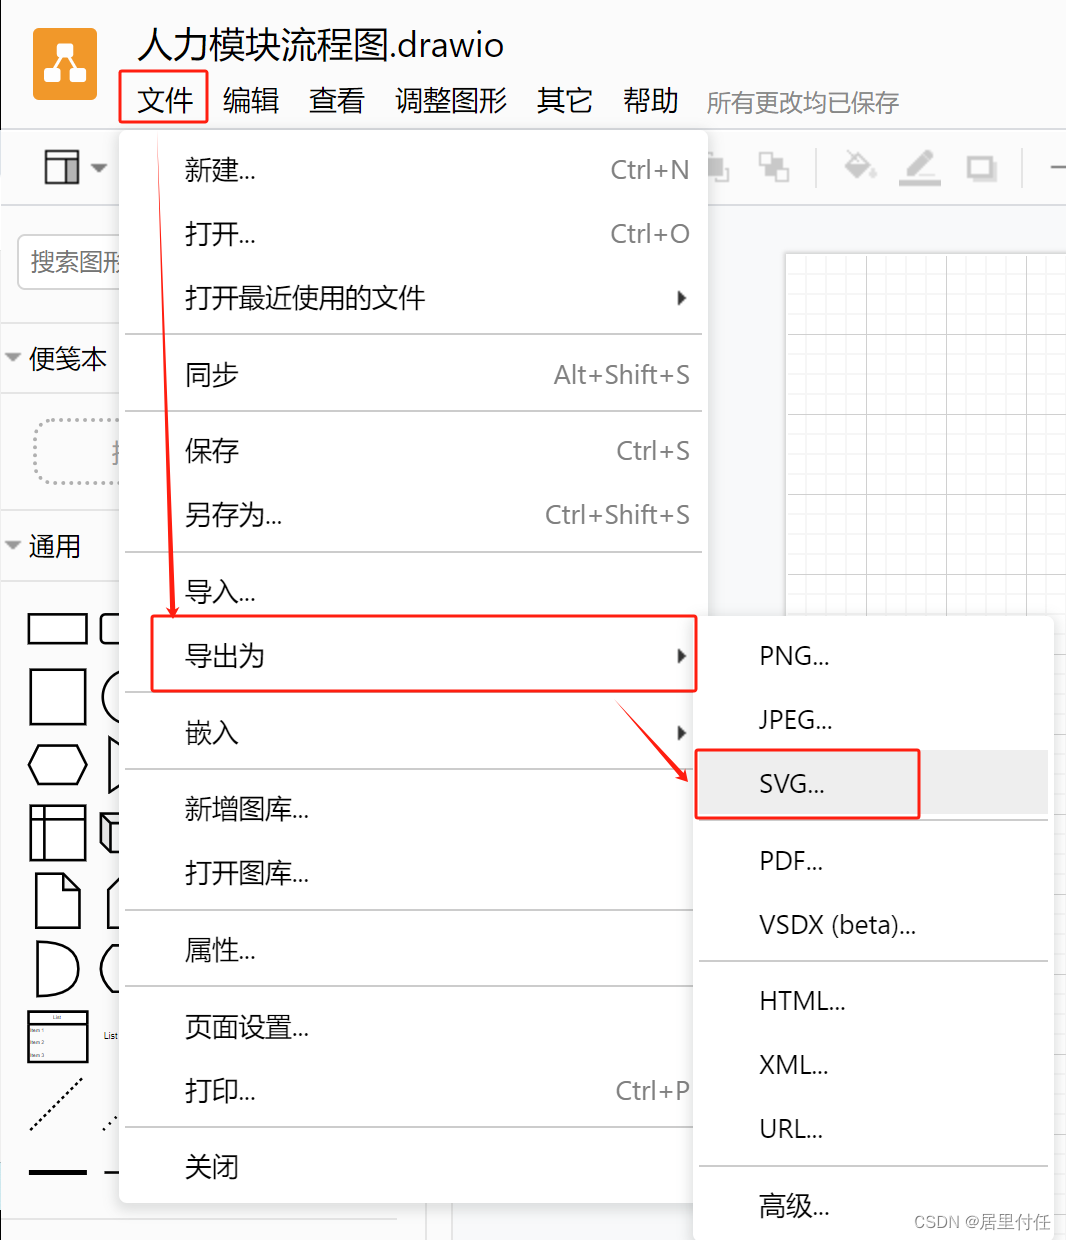Choose 页面设置... menu entry

[409, 1027]
